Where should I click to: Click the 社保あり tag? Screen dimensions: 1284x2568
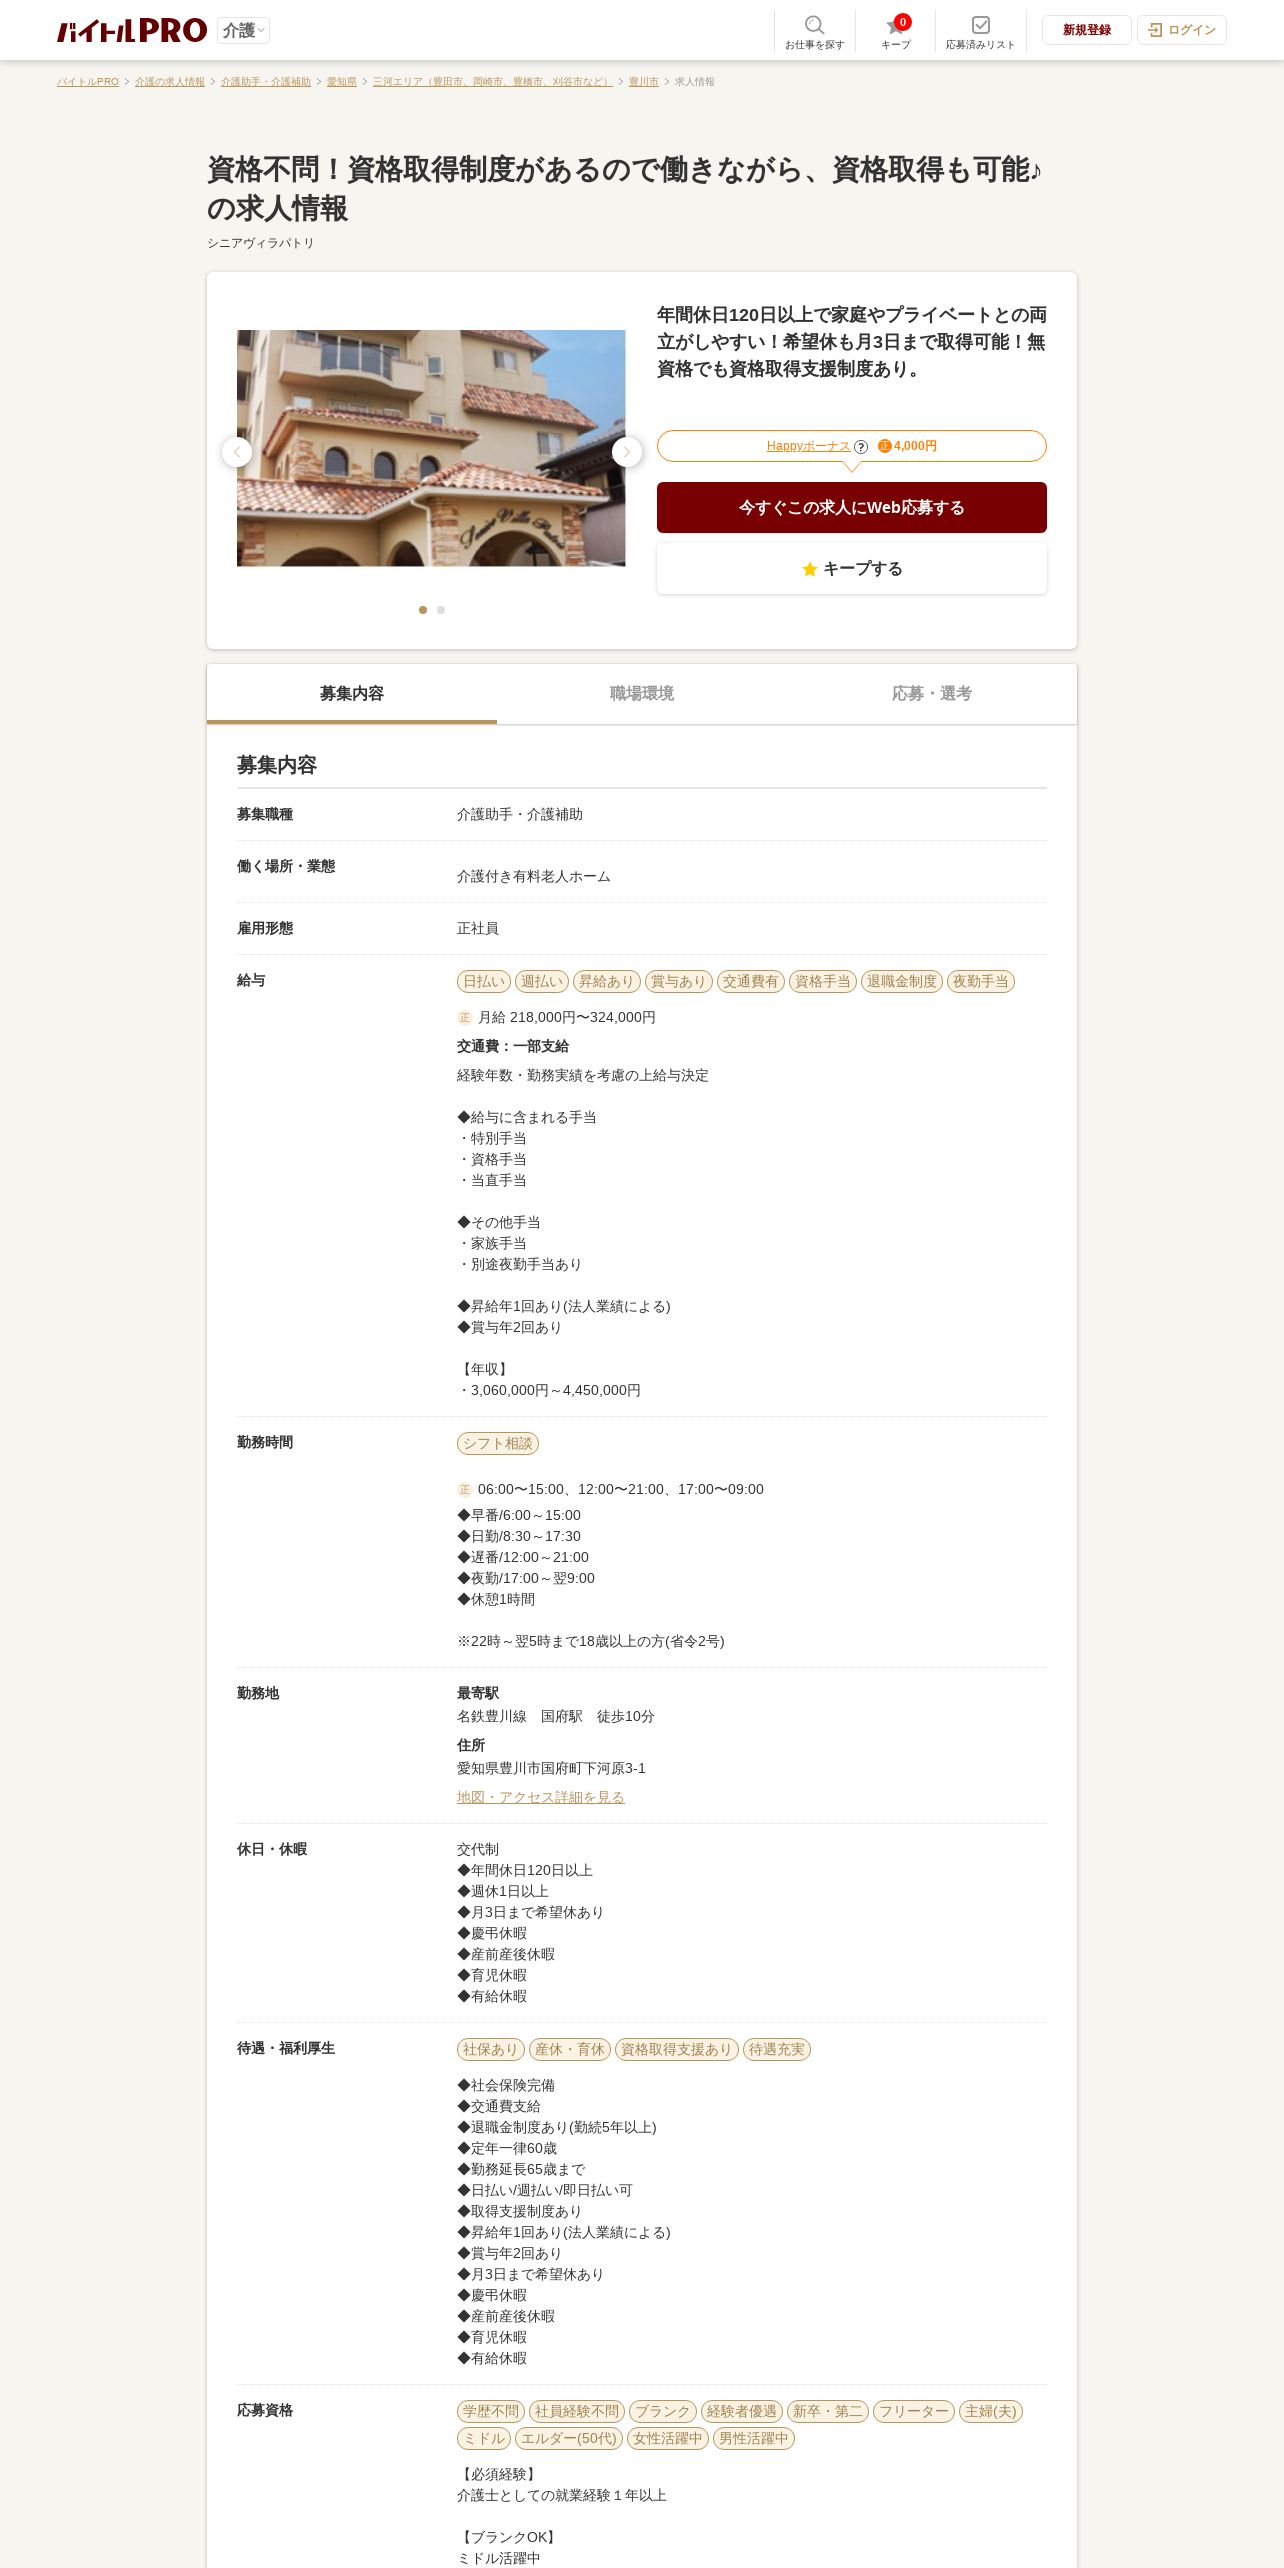491,2050
